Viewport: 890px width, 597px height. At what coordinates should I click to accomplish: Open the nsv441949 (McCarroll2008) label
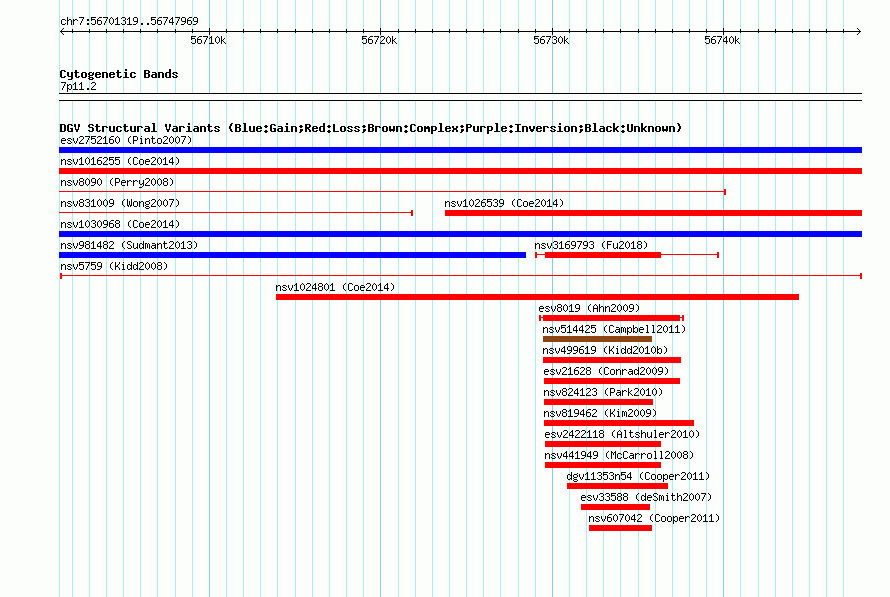(619, 455)
